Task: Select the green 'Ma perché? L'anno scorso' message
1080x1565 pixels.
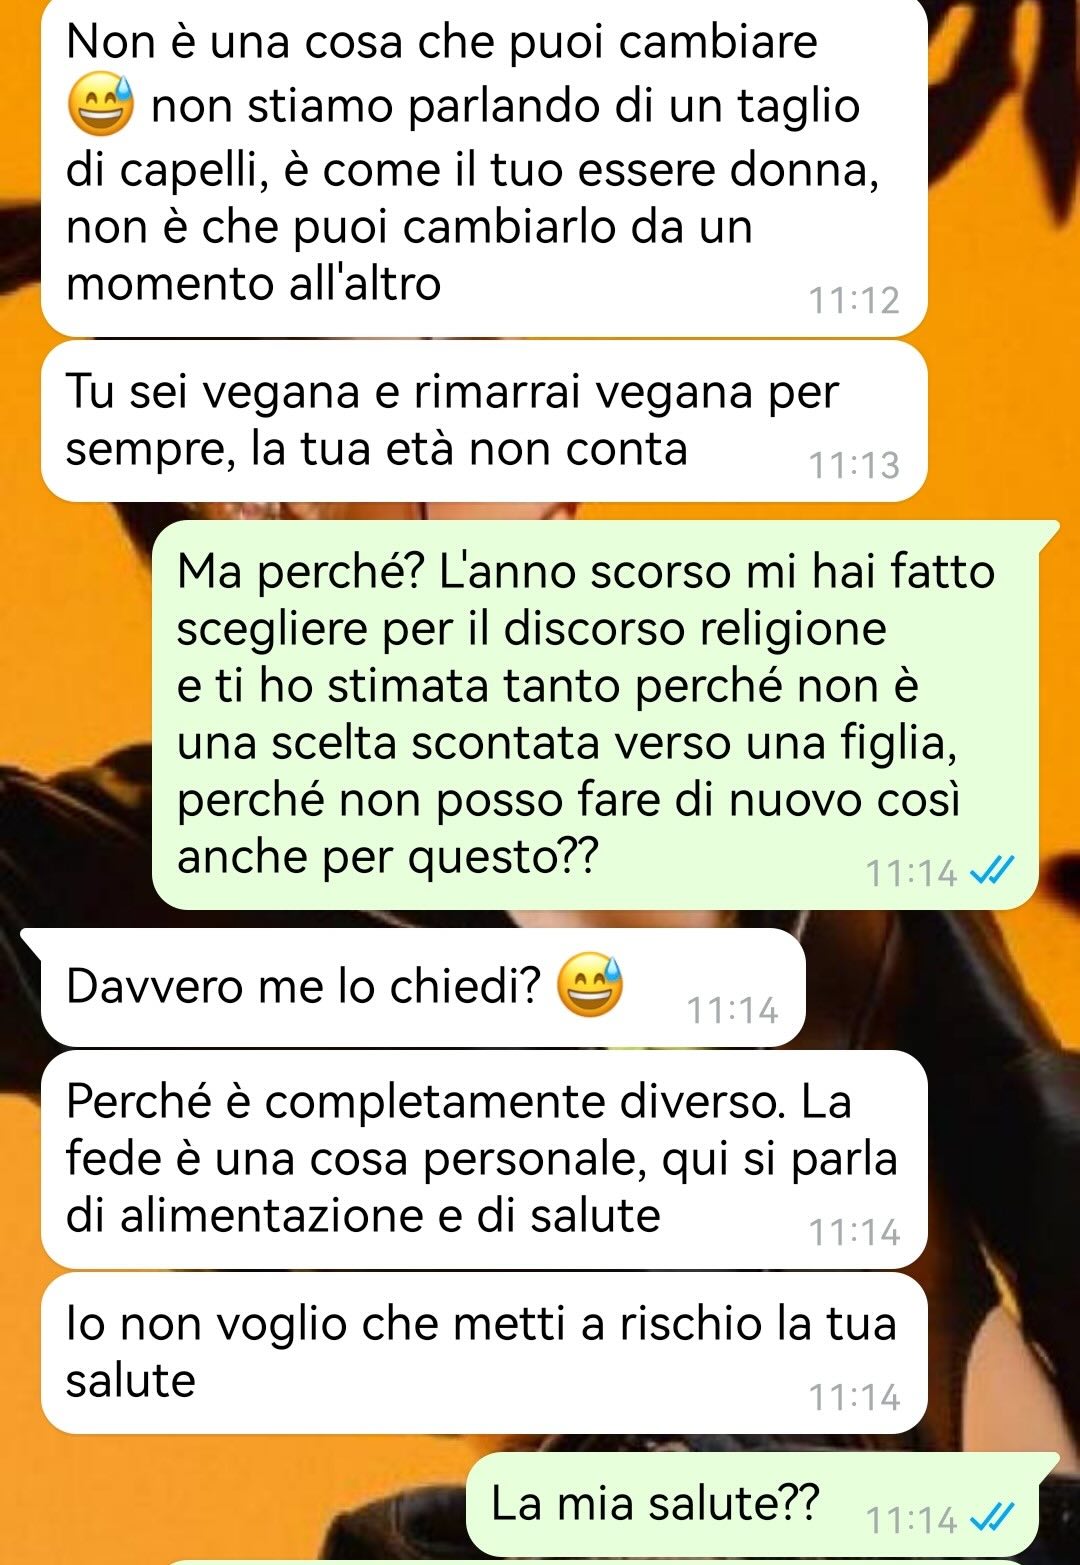Action: 596,714
